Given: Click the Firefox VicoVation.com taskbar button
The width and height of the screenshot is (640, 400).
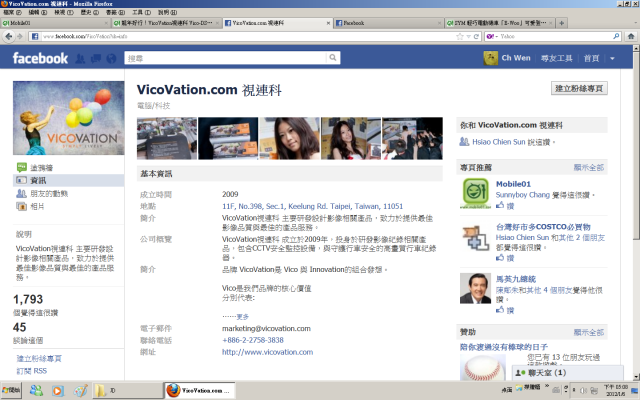Looking at the screenshot, I should click(200, 391).
